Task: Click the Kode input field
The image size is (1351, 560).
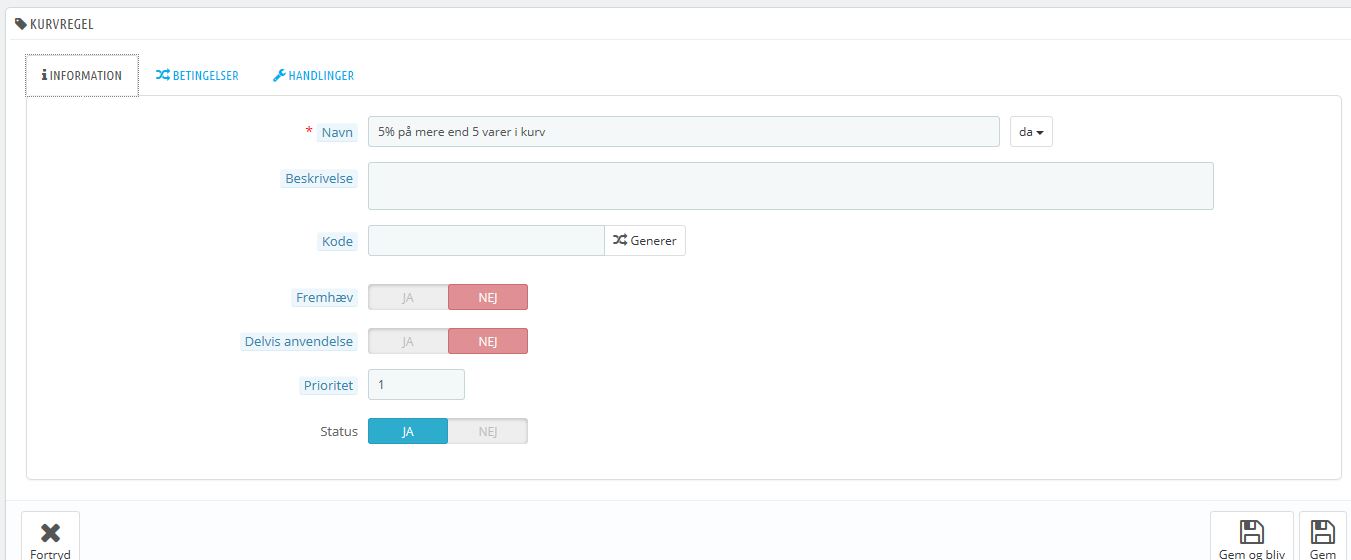Action: tap(486, 240)
